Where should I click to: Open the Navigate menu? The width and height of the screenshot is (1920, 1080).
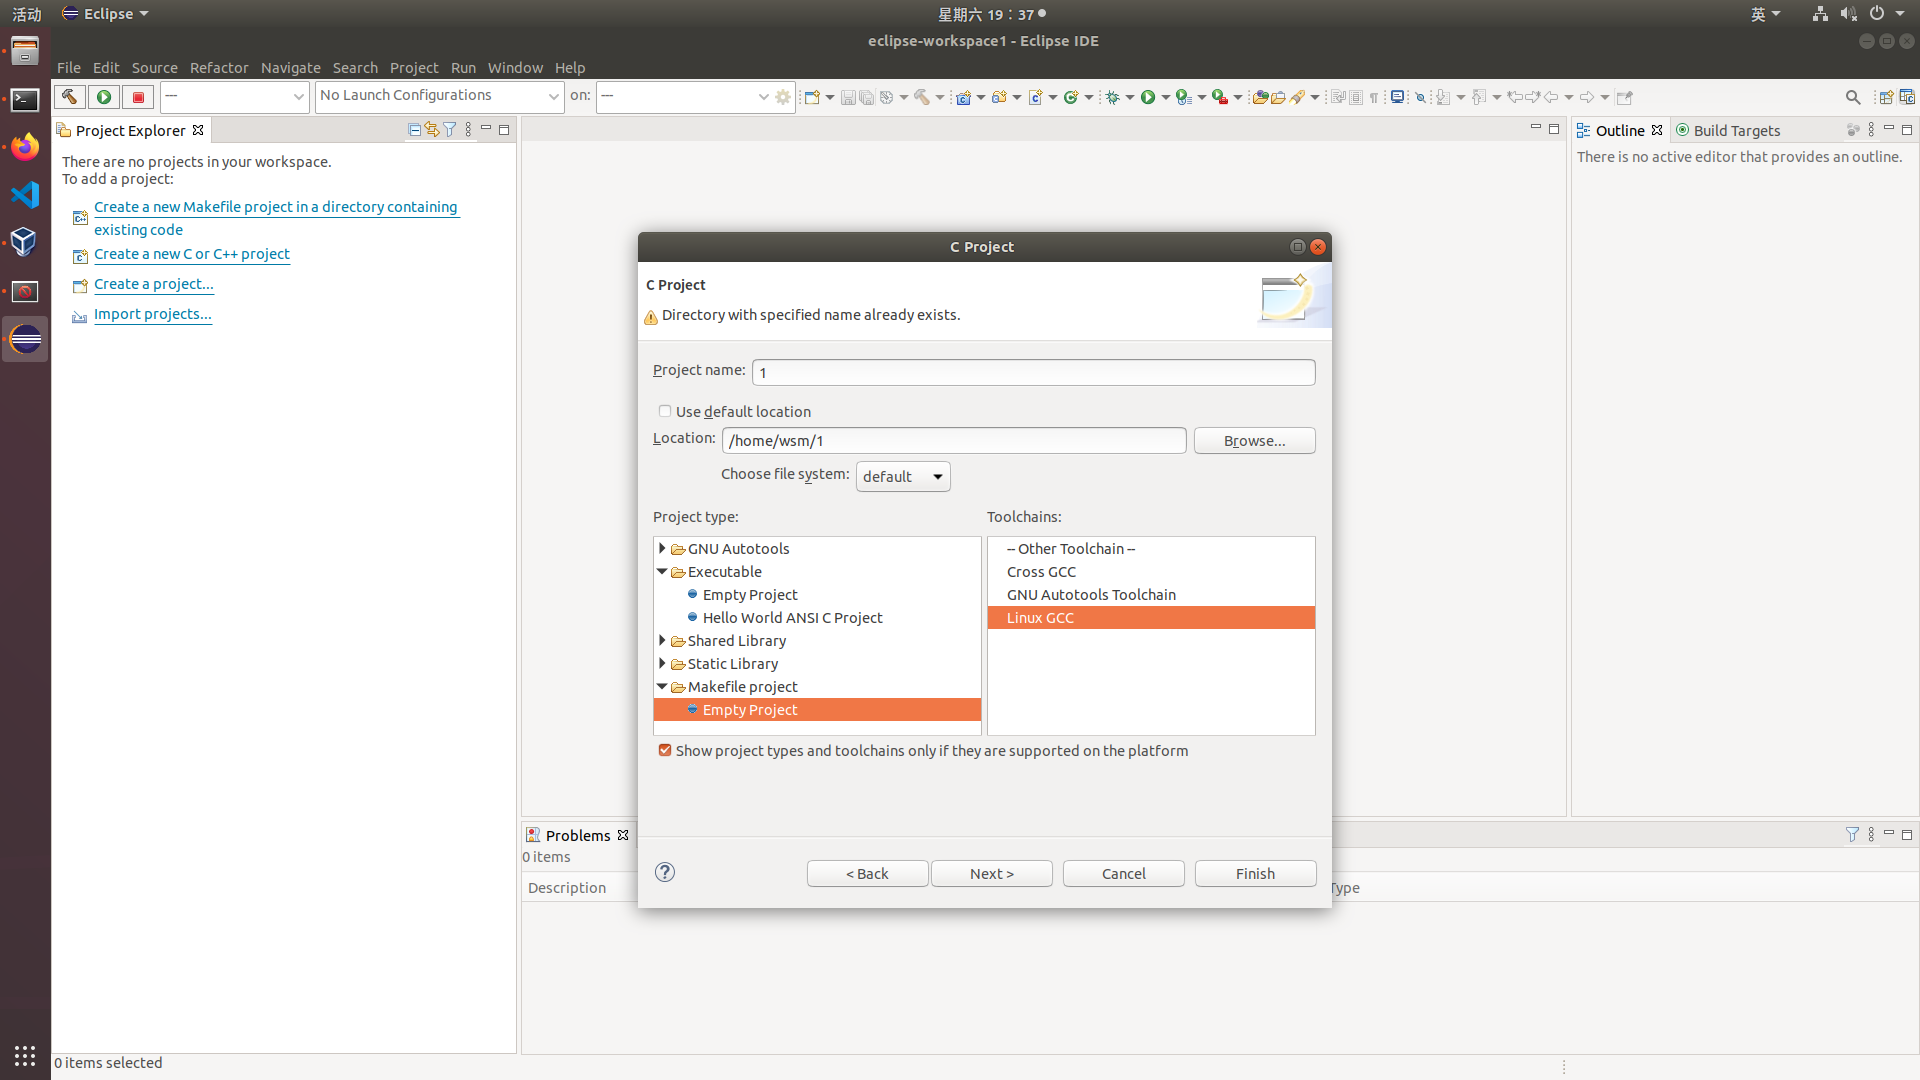(x=291, y=68)
